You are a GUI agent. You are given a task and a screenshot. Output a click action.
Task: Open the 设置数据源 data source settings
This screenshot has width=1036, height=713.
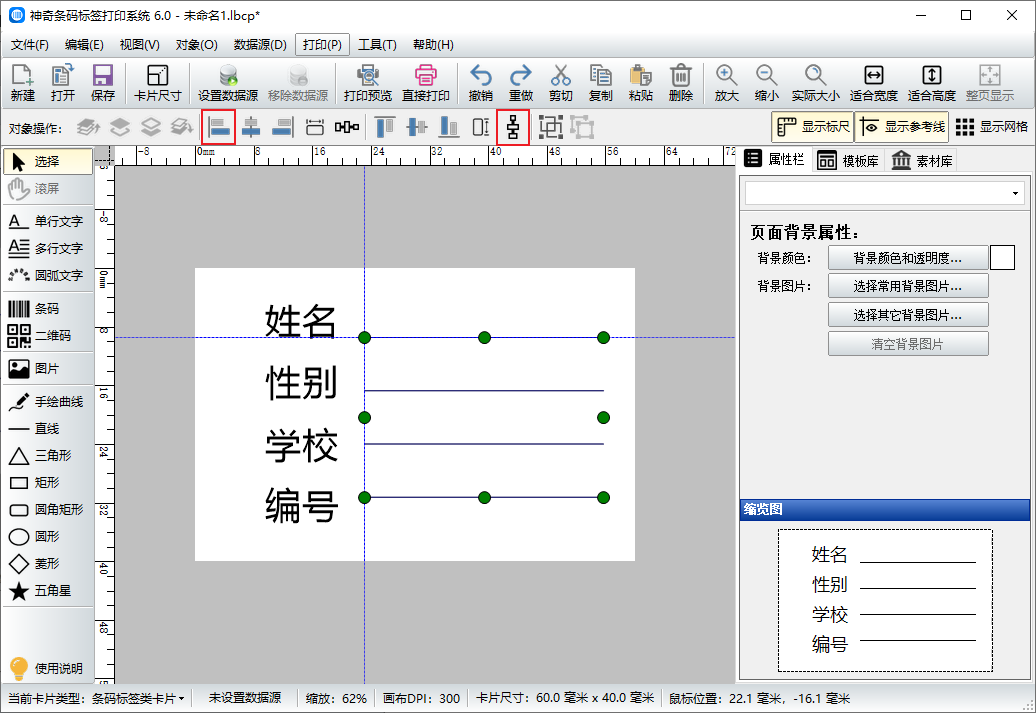[x=228, y=83]
